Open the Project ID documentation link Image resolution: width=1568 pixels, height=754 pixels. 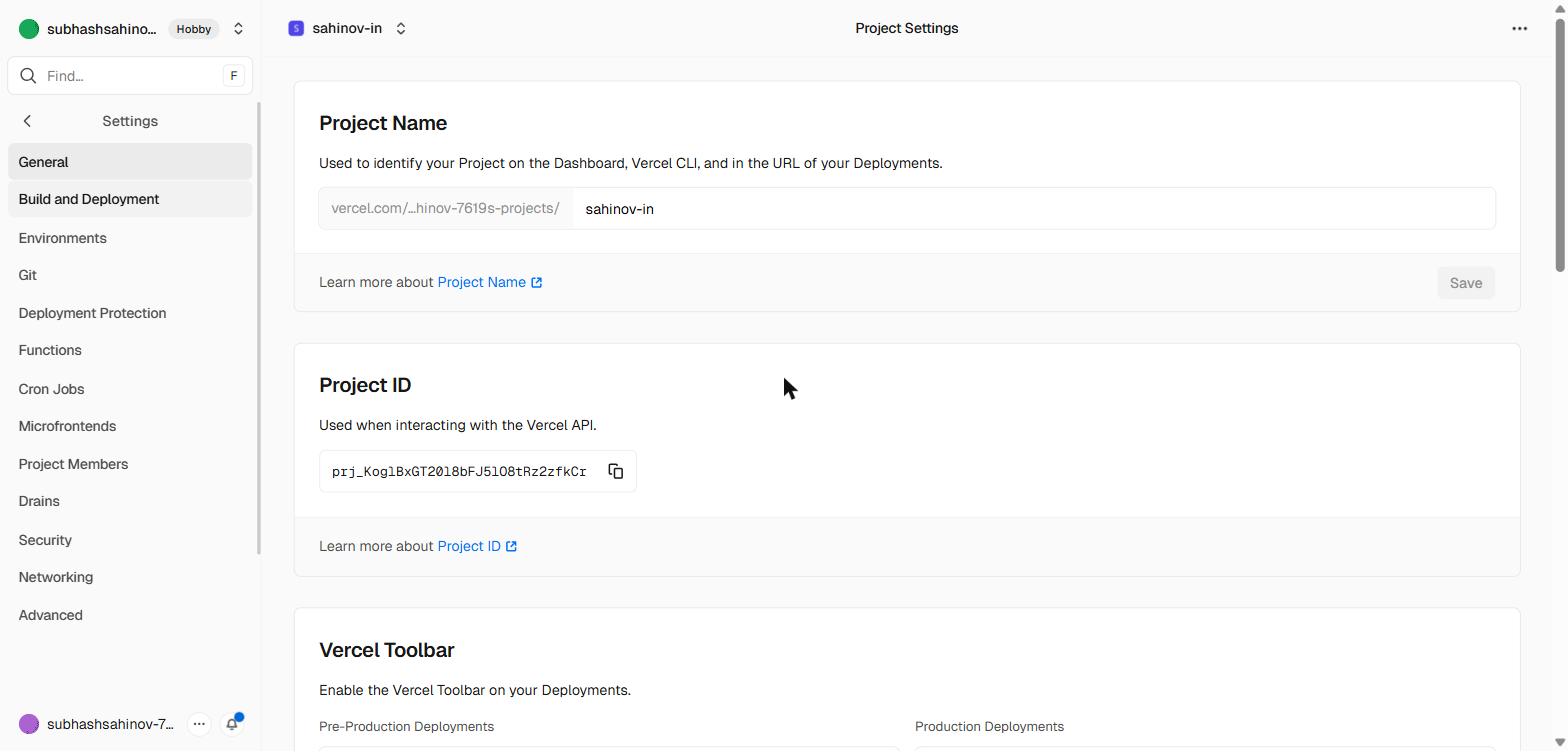coord(477,546)
